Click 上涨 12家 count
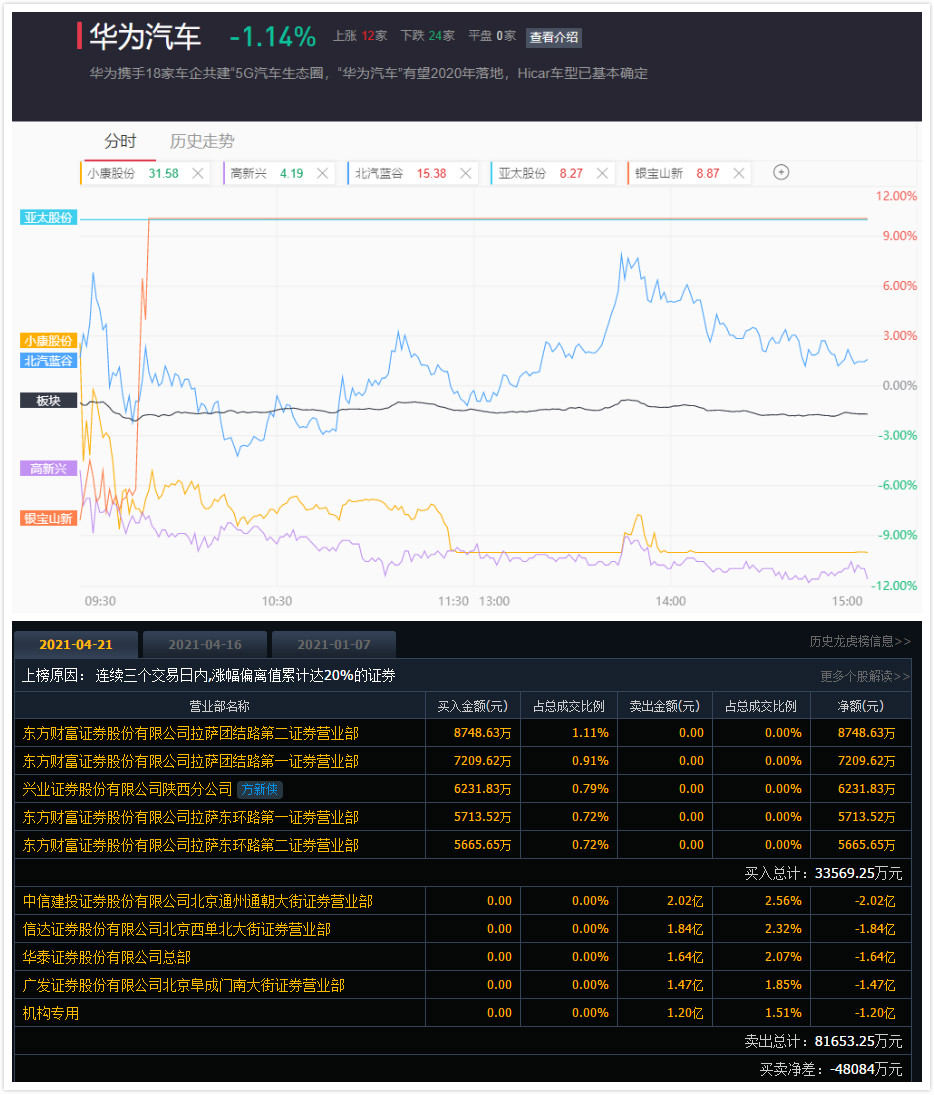The width and height of the screenshot is (934, 1095). (360, 36)
